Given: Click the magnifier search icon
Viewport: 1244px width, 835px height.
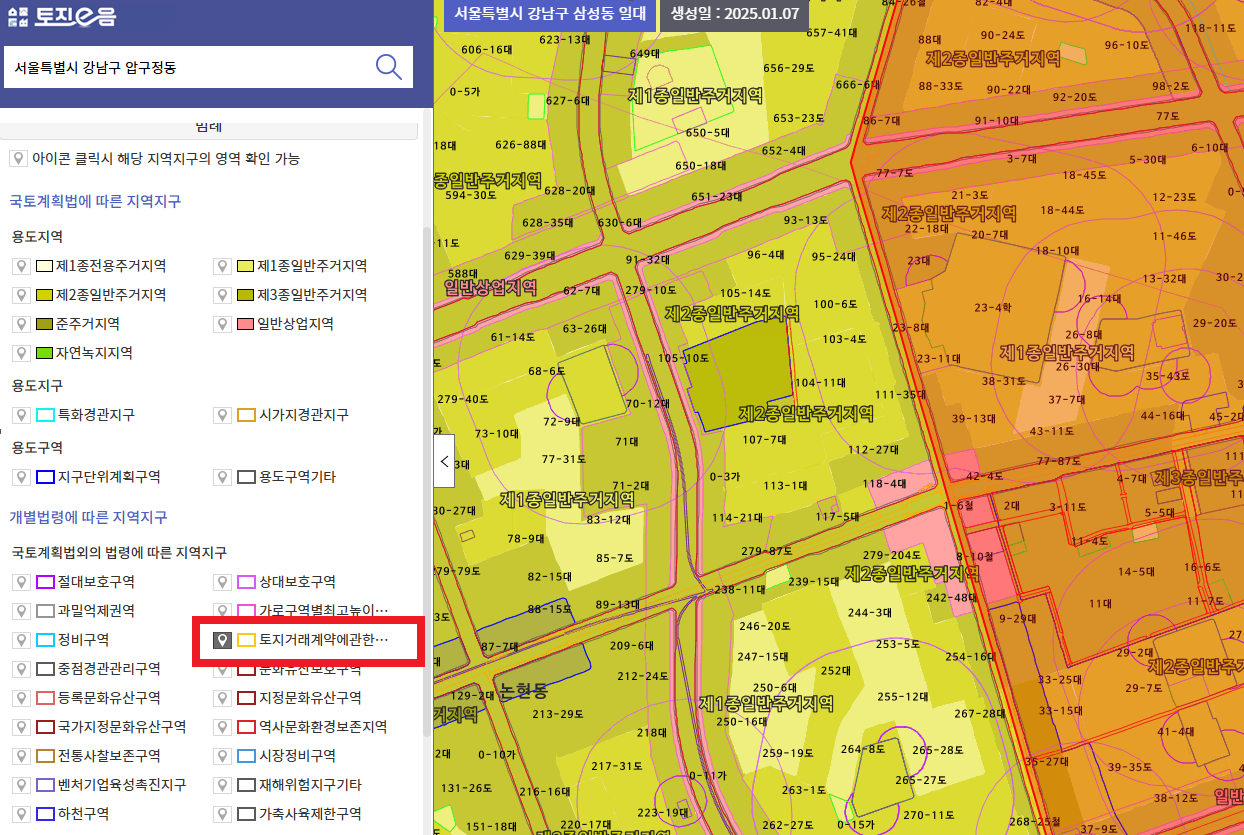Looking at the screenshot, I should coord(388,67).
